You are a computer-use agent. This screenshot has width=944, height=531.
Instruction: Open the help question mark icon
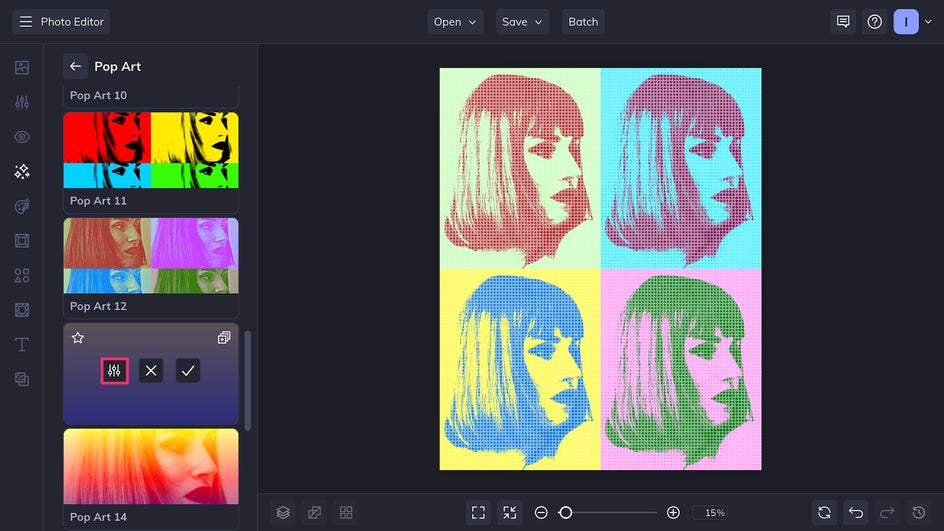coord(875,22)
